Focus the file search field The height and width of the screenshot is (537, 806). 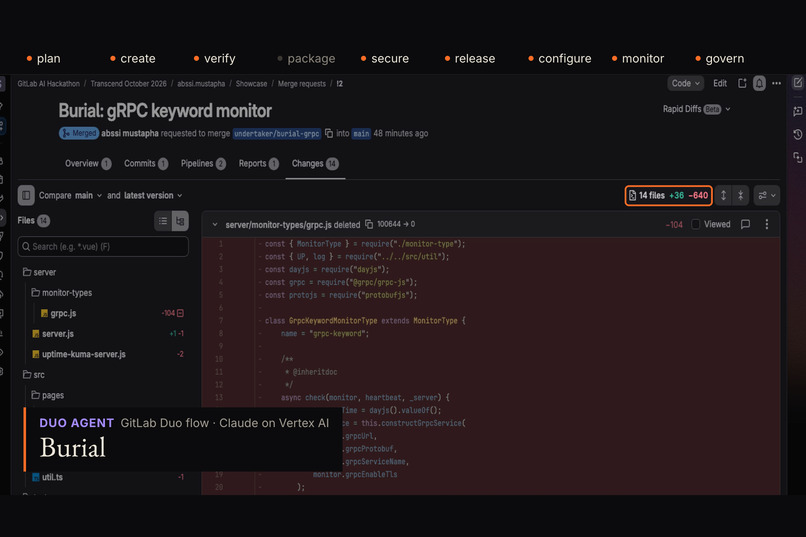coord(103,247)
